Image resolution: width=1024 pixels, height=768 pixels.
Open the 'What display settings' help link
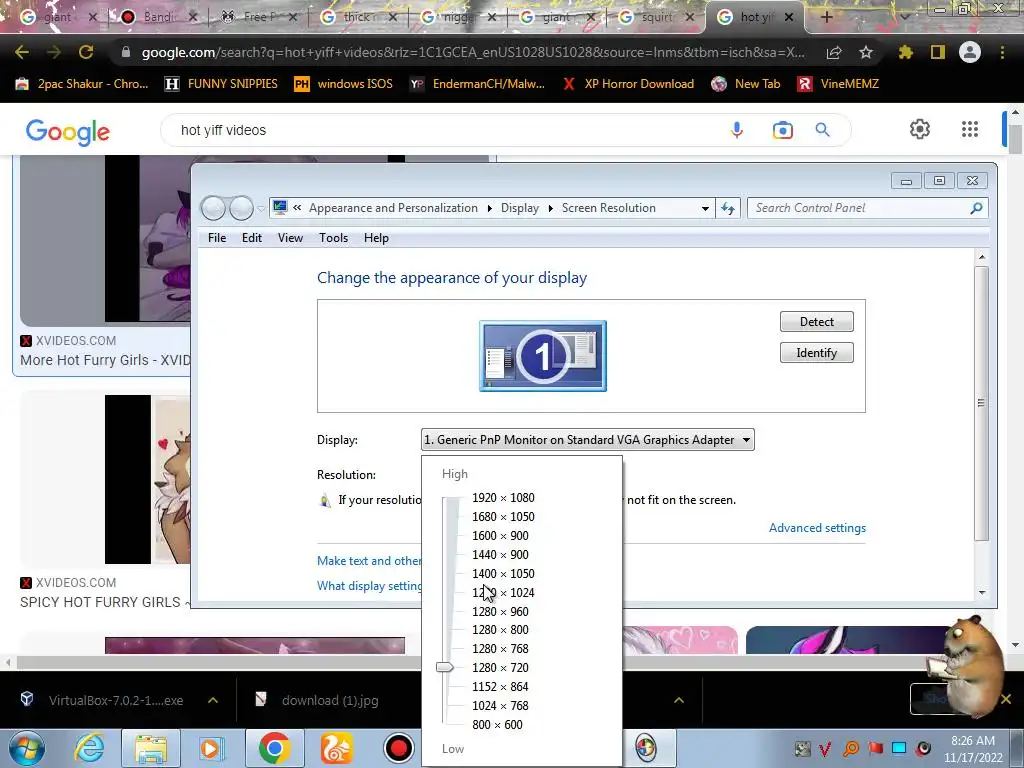pos(369,586)
